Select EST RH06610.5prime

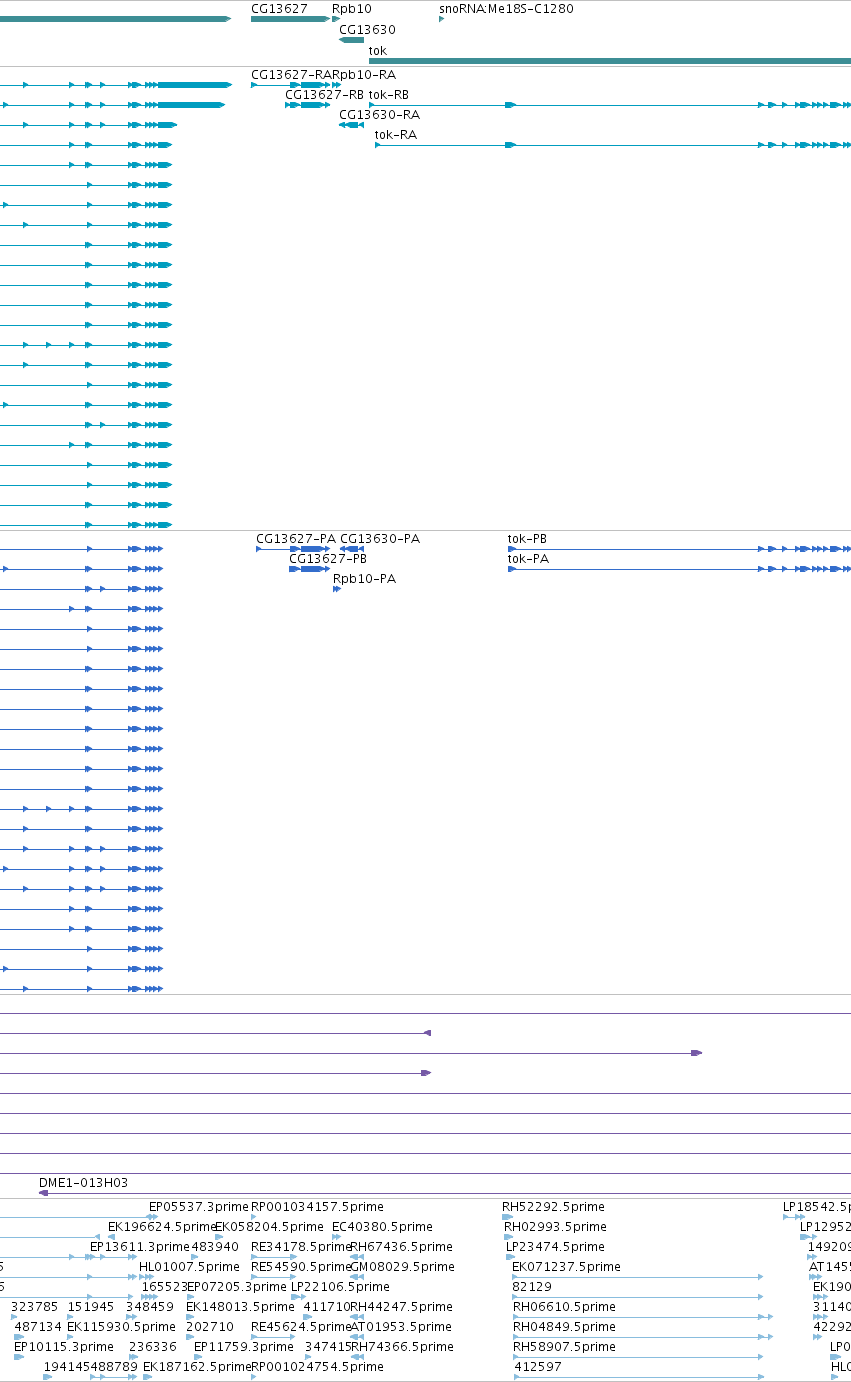pyautogui.click(x=565, y=1306)
